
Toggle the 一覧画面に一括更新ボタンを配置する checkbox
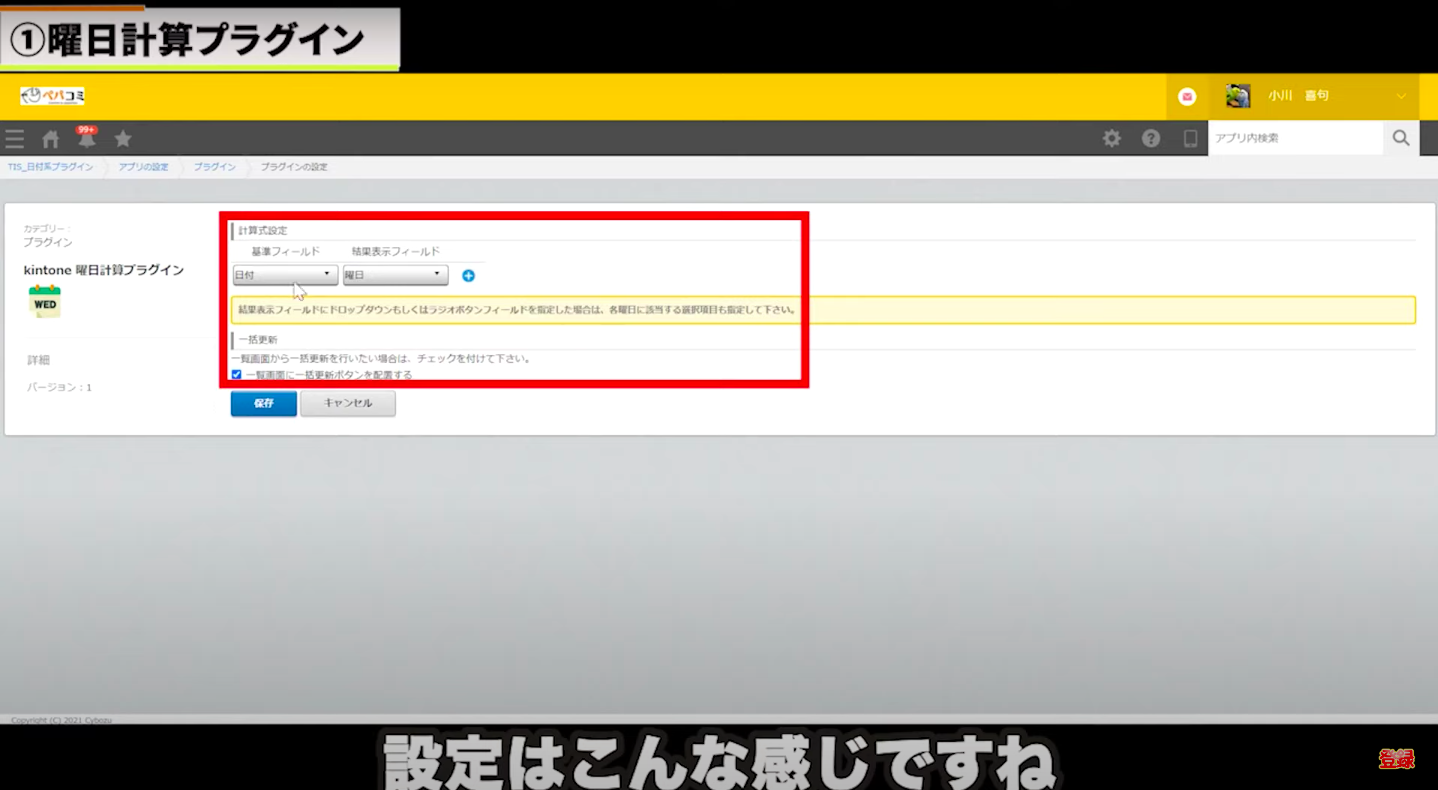(237, 375)
